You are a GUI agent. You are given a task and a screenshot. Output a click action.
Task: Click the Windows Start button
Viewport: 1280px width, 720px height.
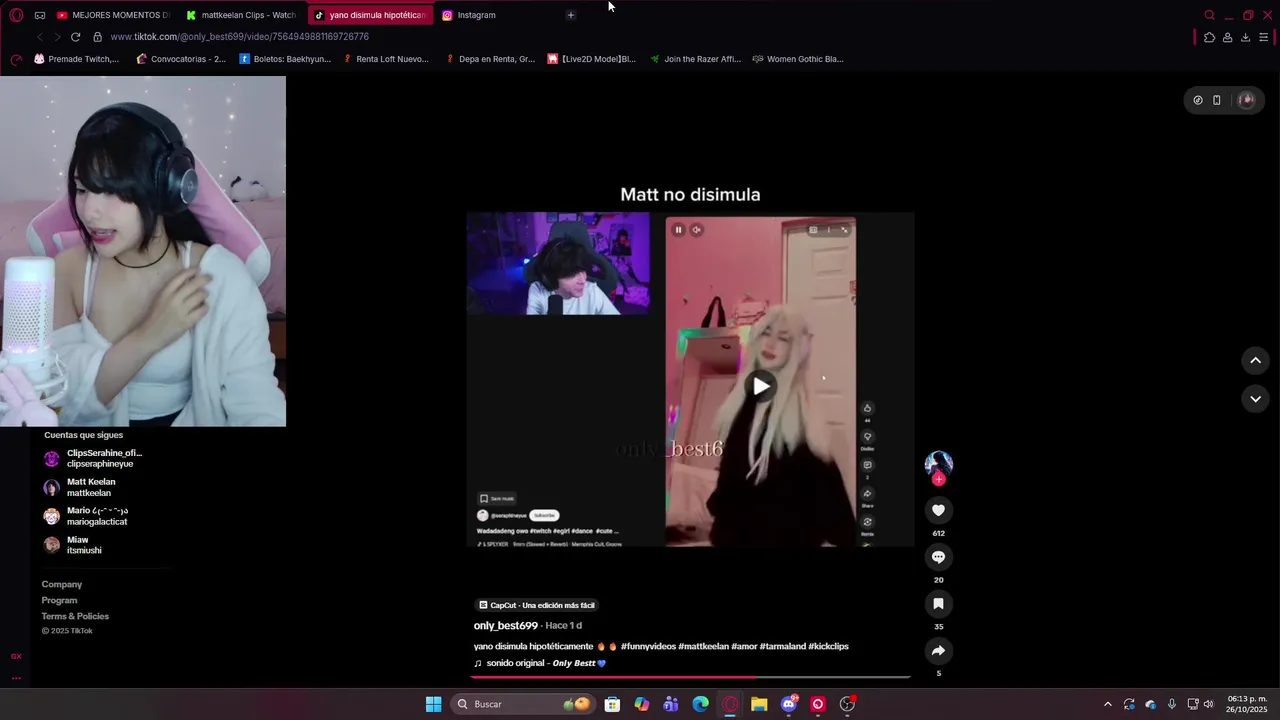pyautogui.click(x=433, y=704)
